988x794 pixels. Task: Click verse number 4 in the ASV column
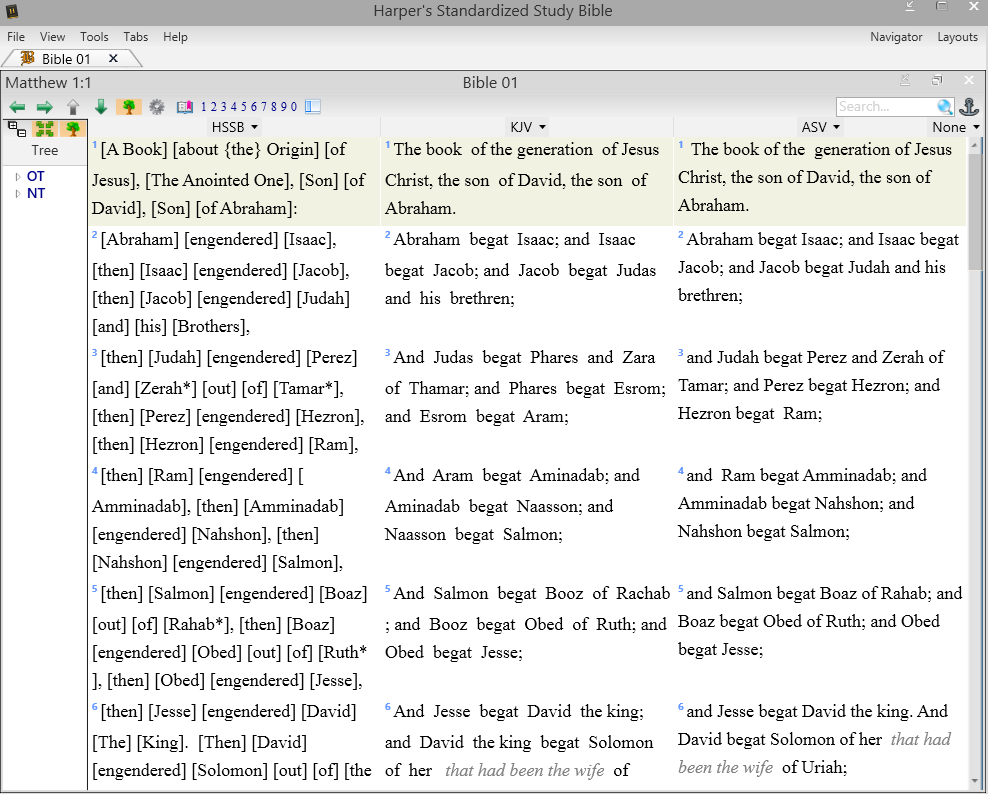[681, 471]
